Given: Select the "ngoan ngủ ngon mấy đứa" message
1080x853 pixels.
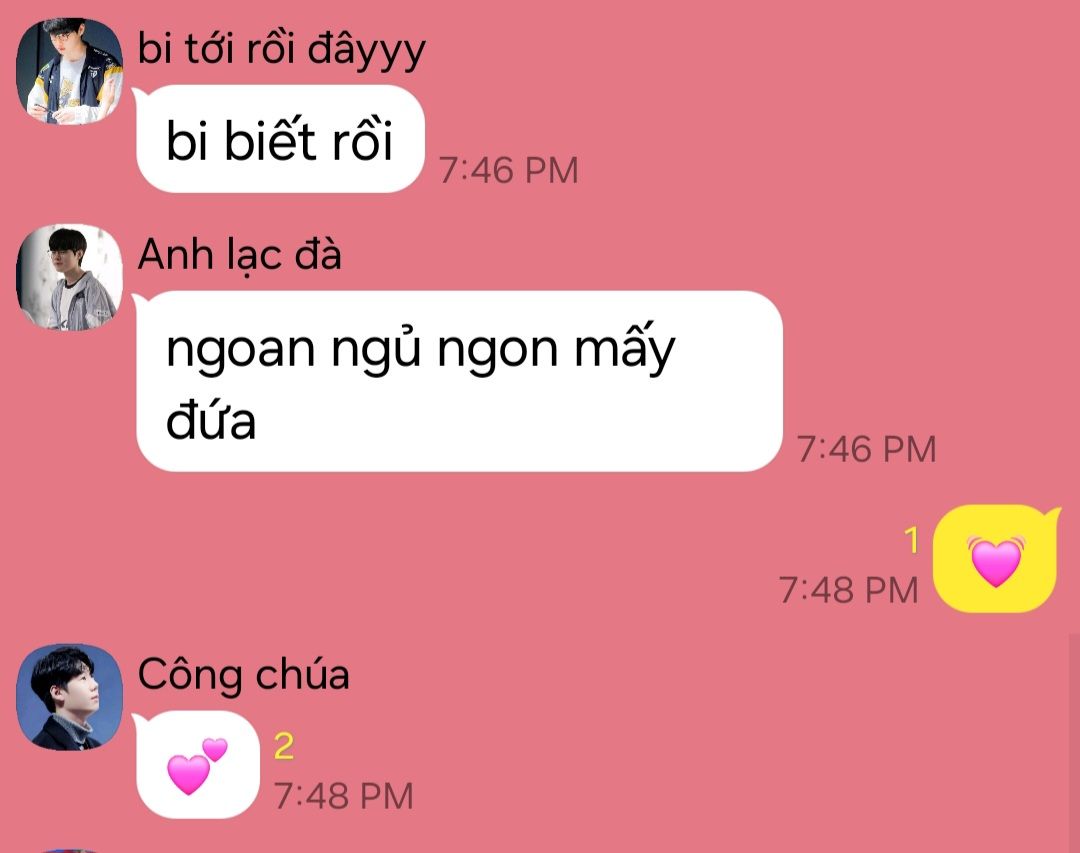Looking at the screenshot, I should pos(458,381).
